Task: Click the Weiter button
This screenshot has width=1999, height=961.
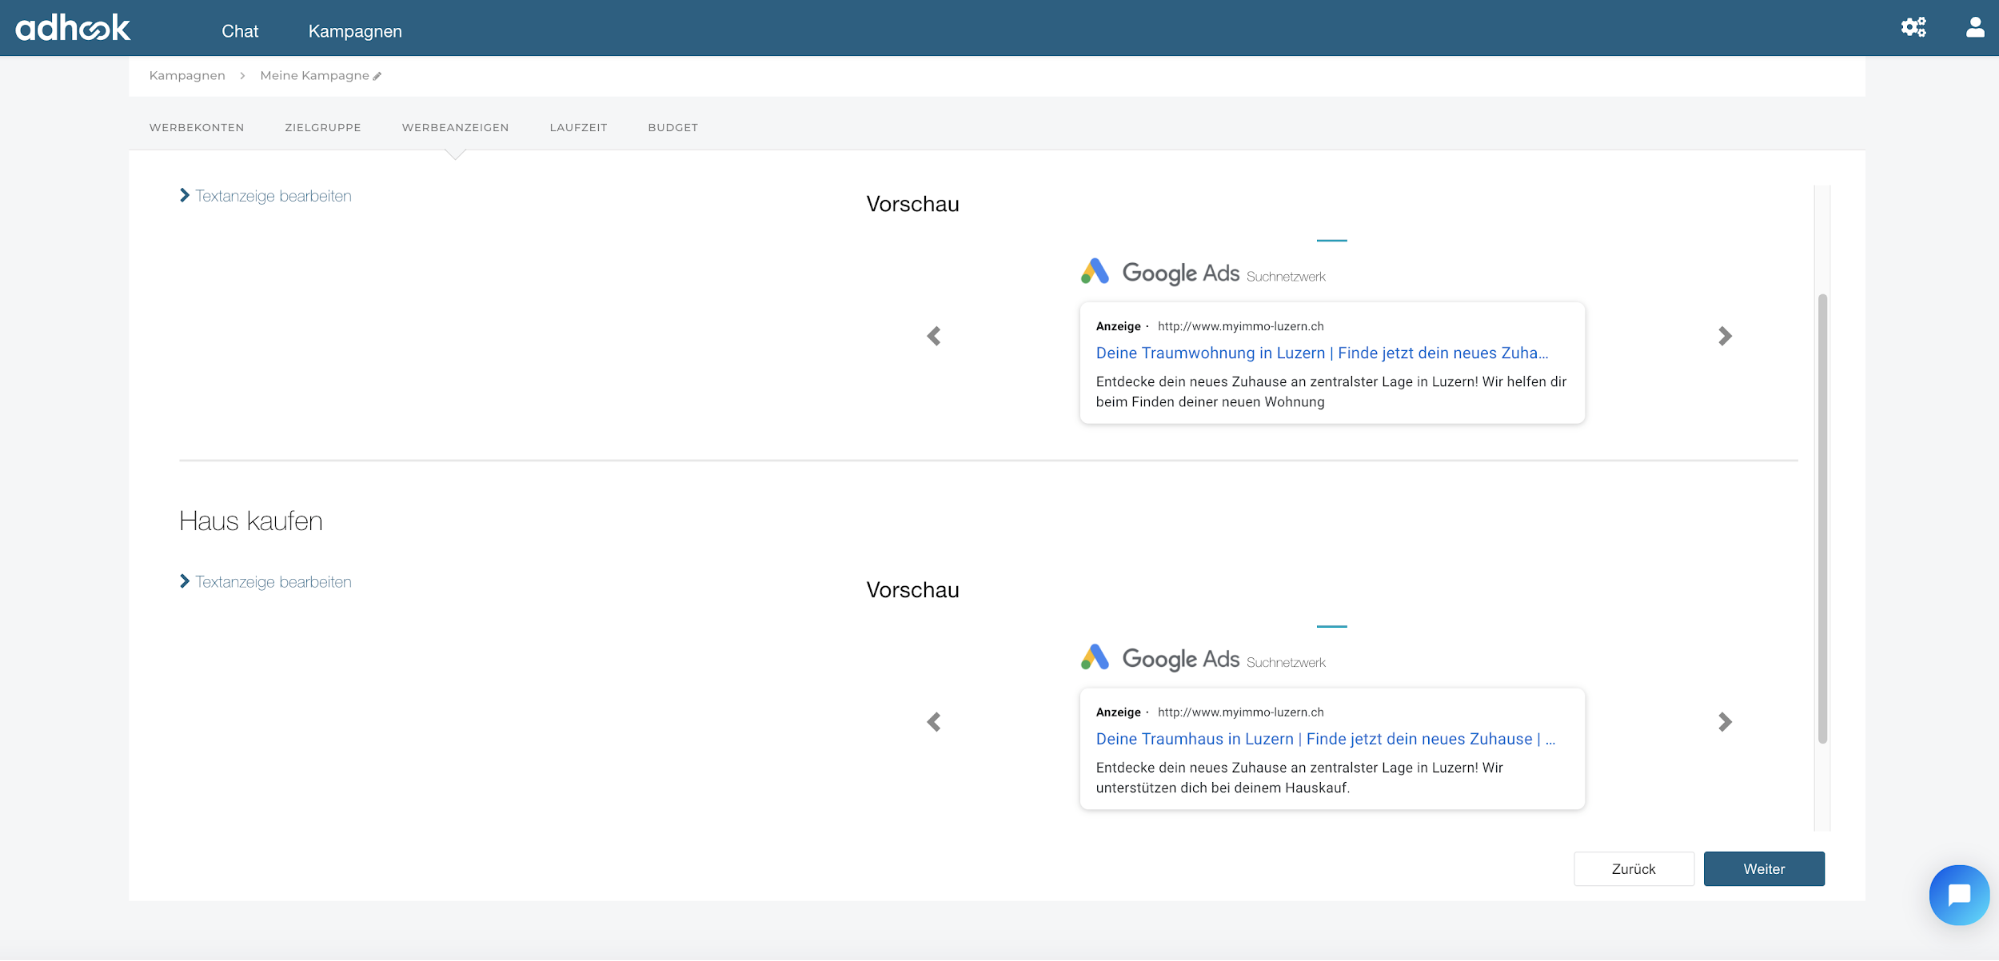Action: pyautogui.click(x=1764, y=869)
